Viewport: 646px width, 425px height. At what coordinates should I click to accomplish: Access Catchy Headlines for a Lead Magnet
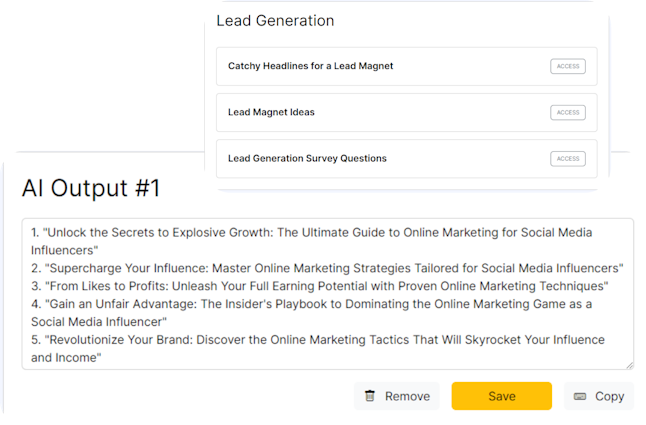(567, 66)
